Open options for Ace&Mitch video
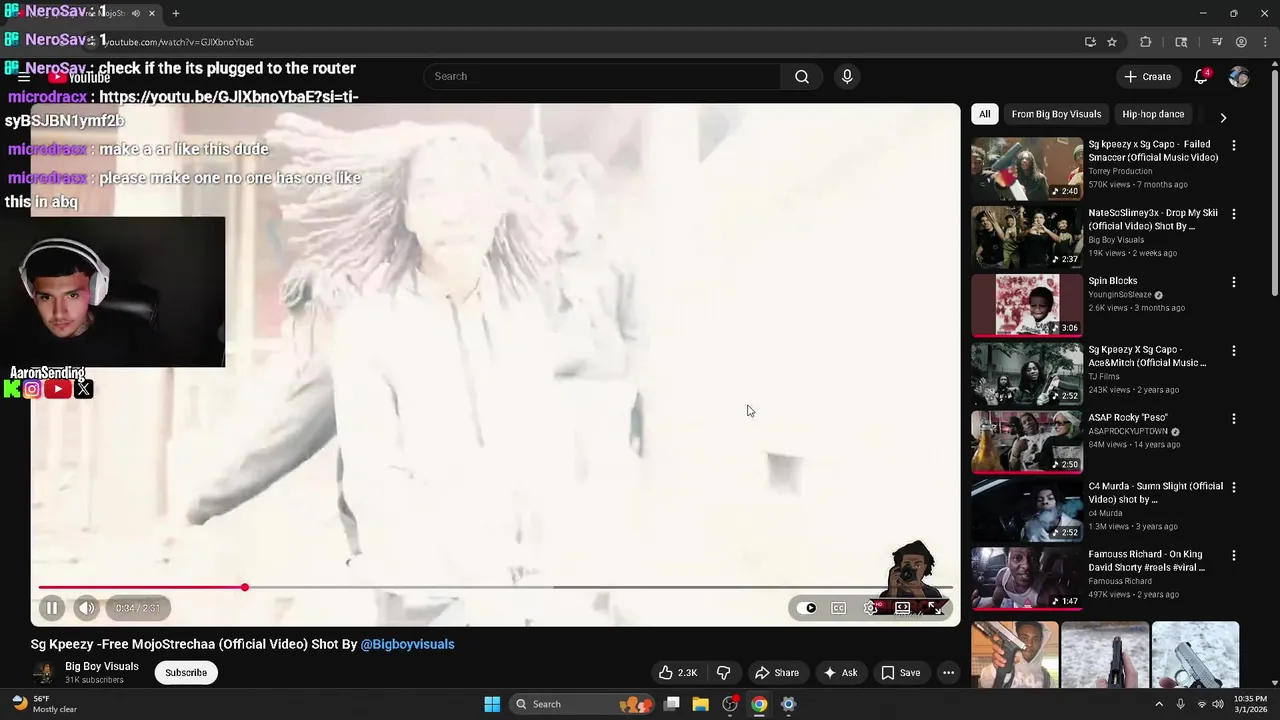 click(1233, 351)
